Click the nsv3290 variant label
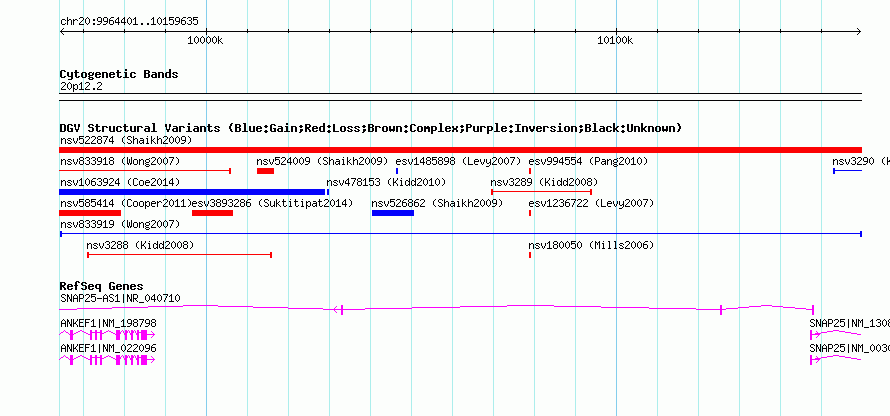Screen dimensions: 890x416 point(860,162)
